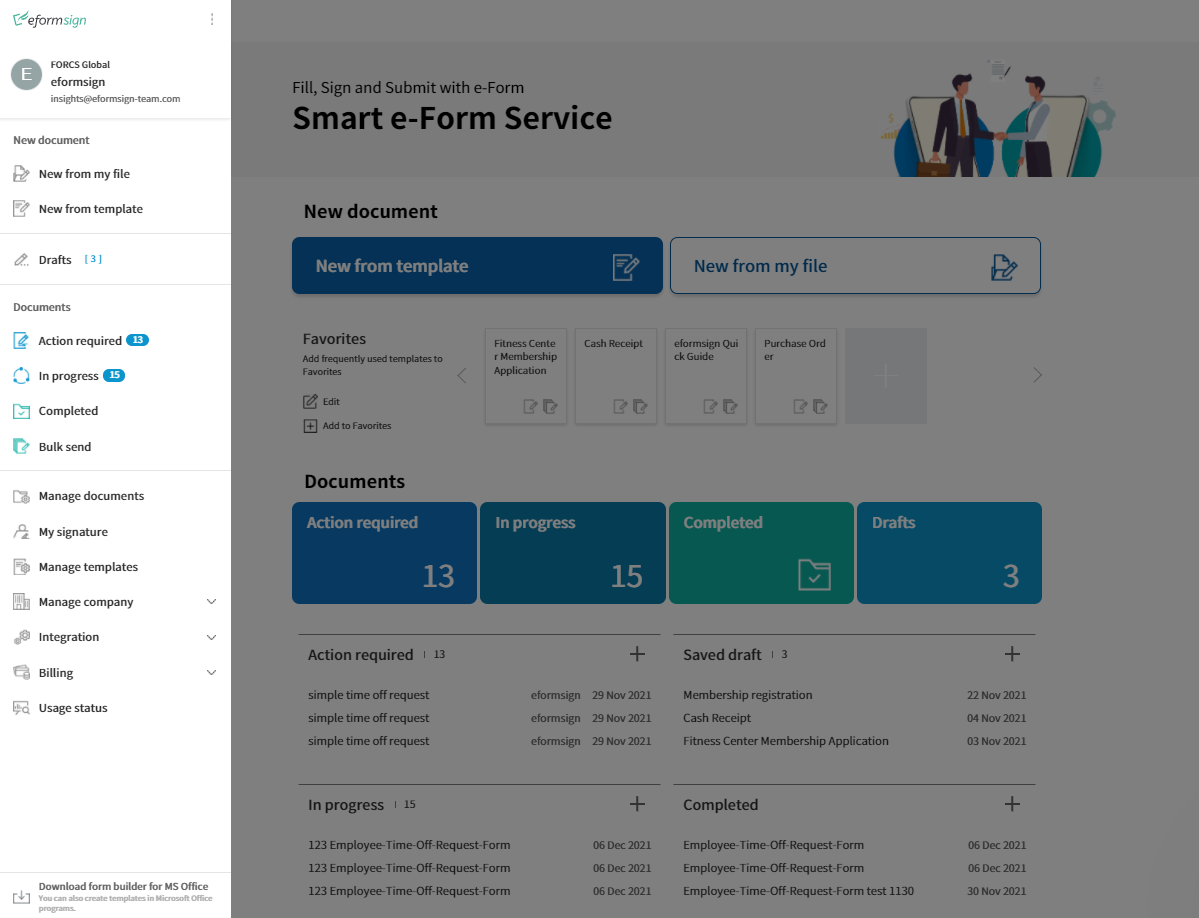Click the Action required sidebar icon

pos(21,341)
